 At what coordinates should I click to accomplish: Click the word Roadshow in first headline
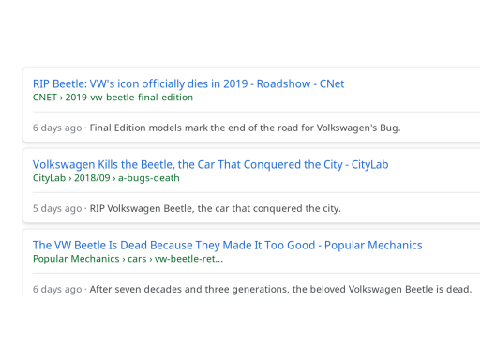pos(283,84)
